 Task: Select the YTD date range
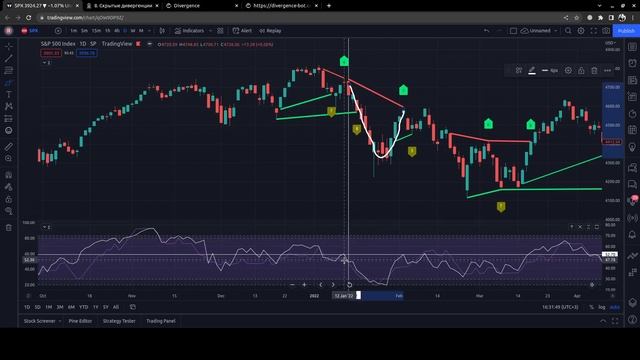pyautogui.click(x=83, y=307)
